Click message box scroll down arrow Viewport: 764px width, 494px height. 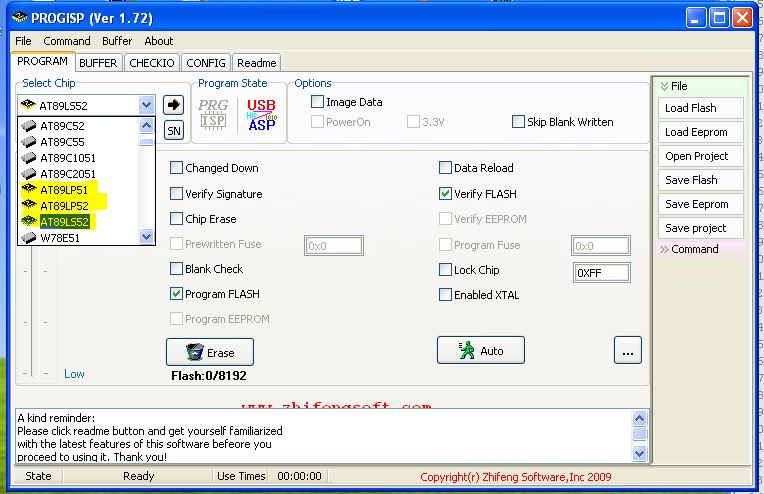639,453
